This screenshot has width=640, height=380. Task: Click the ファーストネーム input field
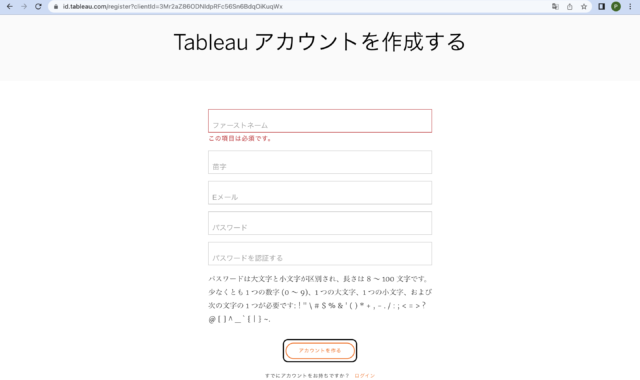point(320,121)
